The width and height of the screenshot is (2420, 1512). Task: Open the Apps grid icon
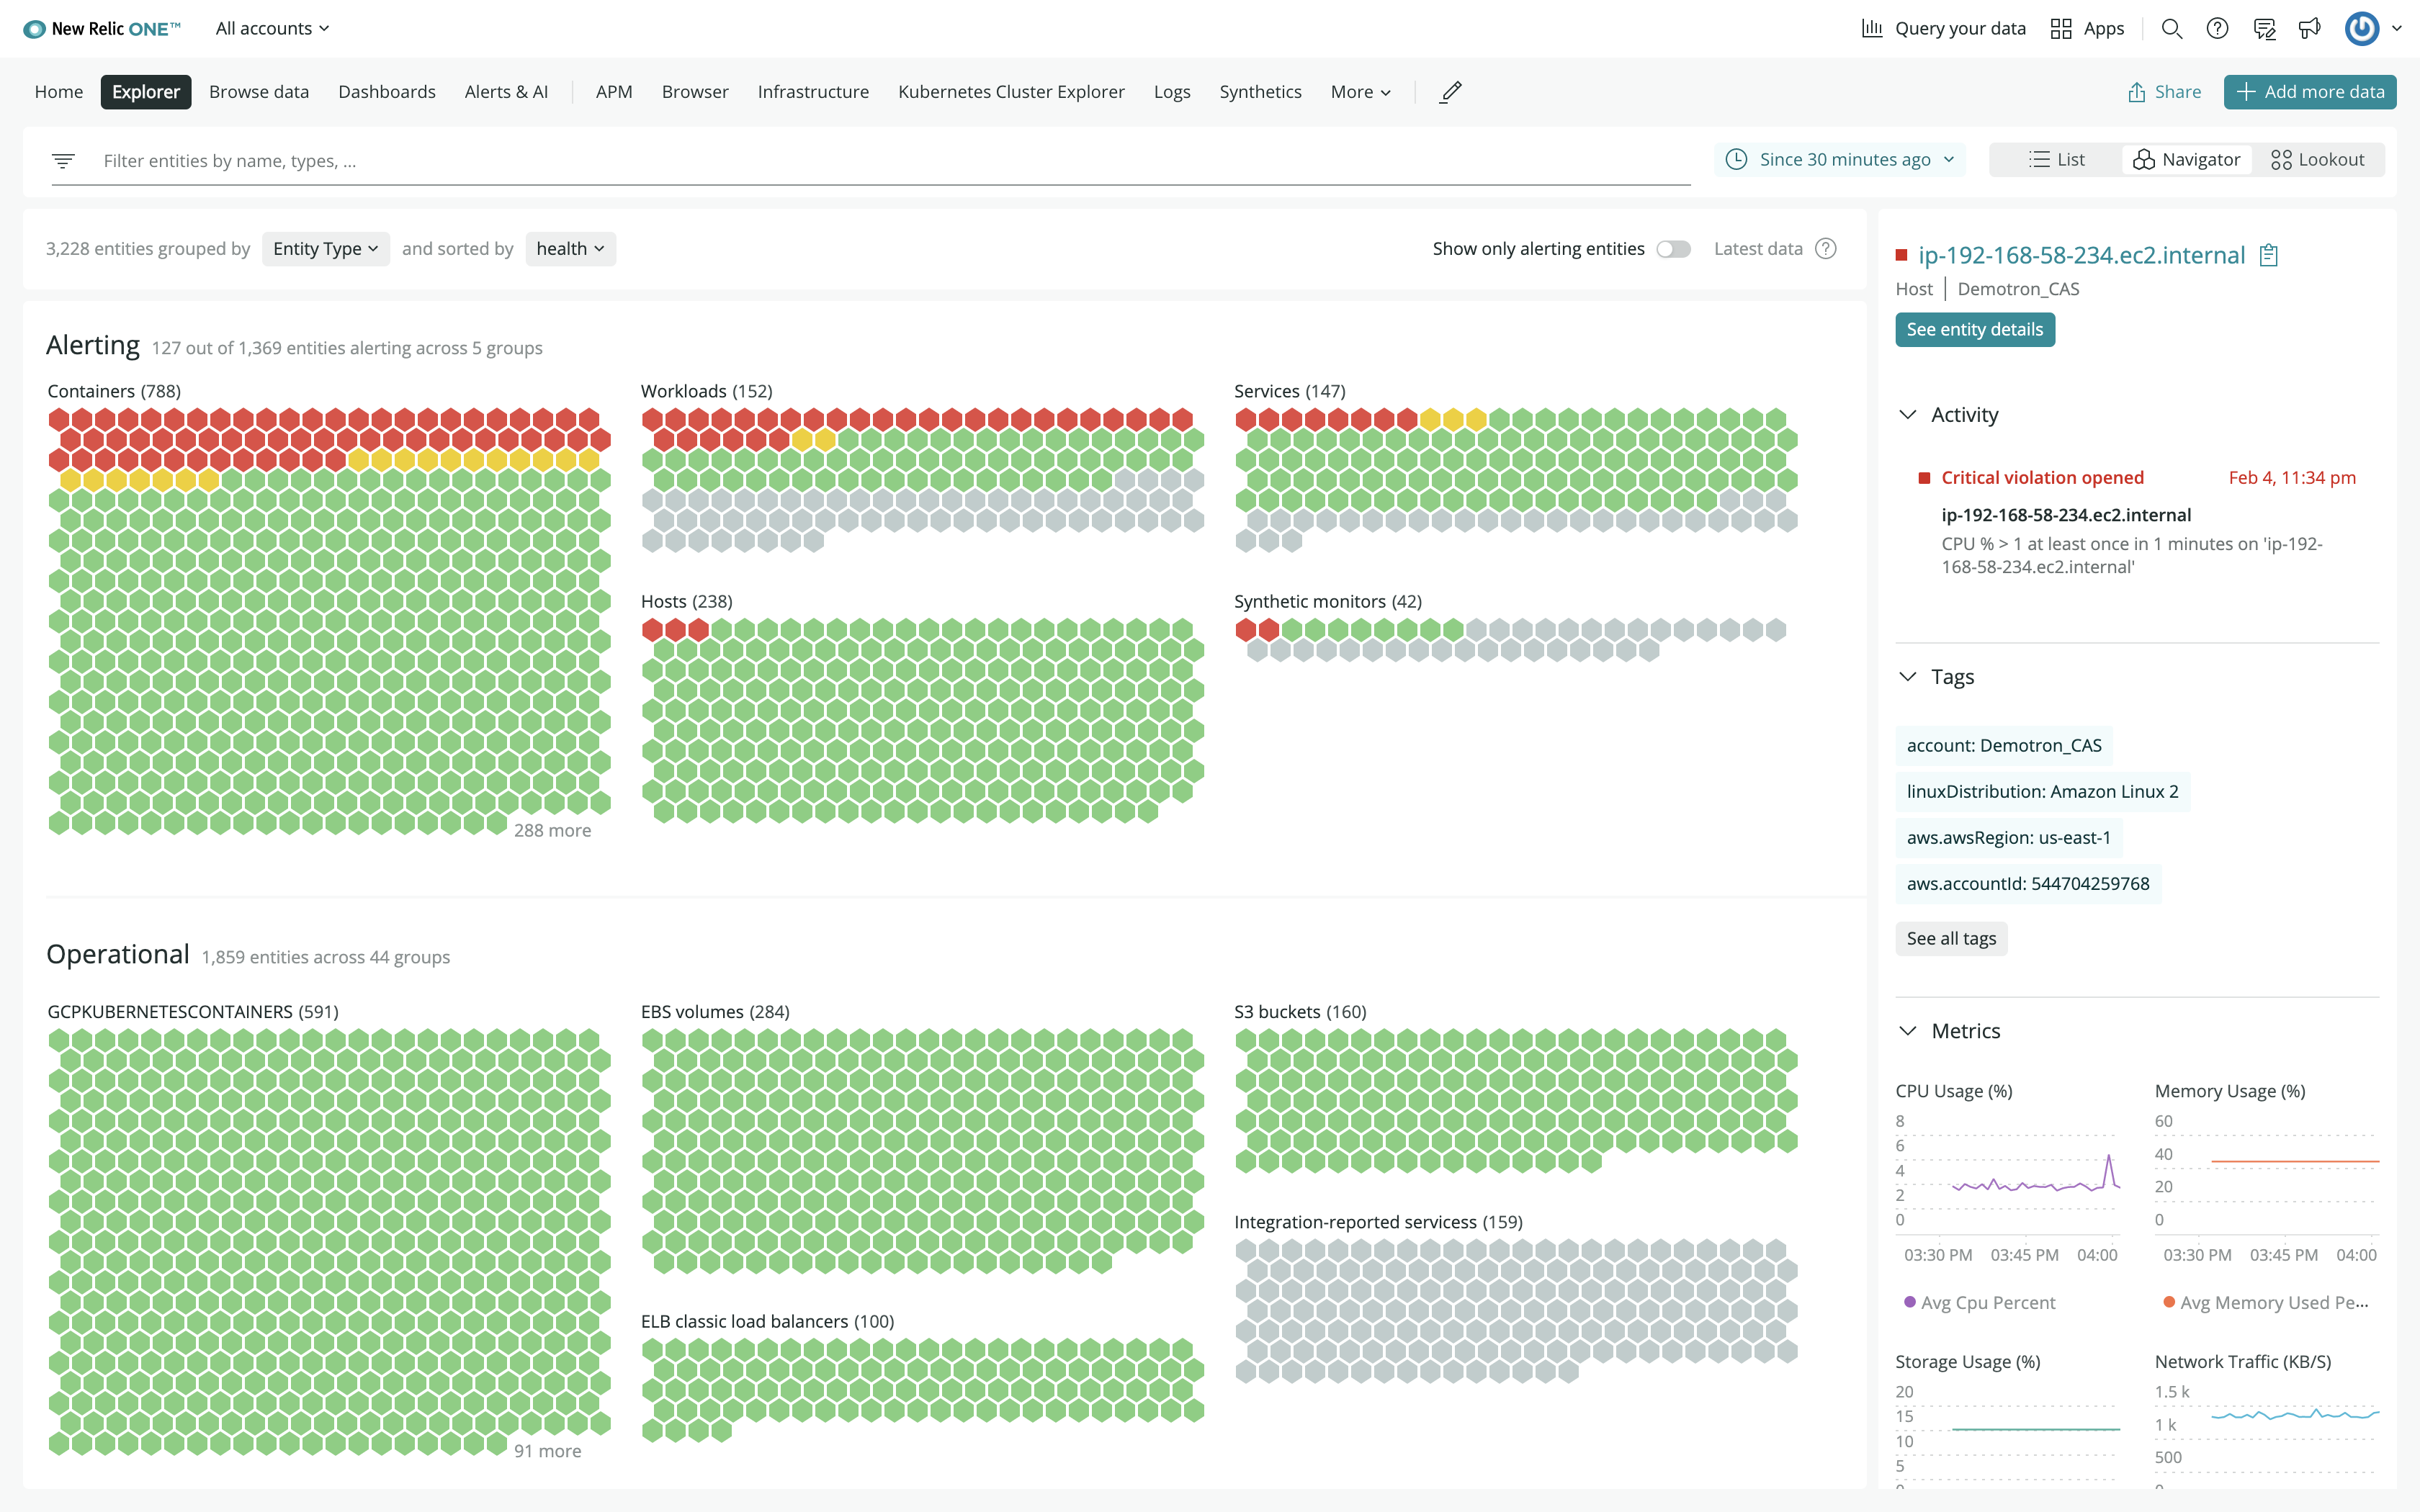tap(2061, 29)
